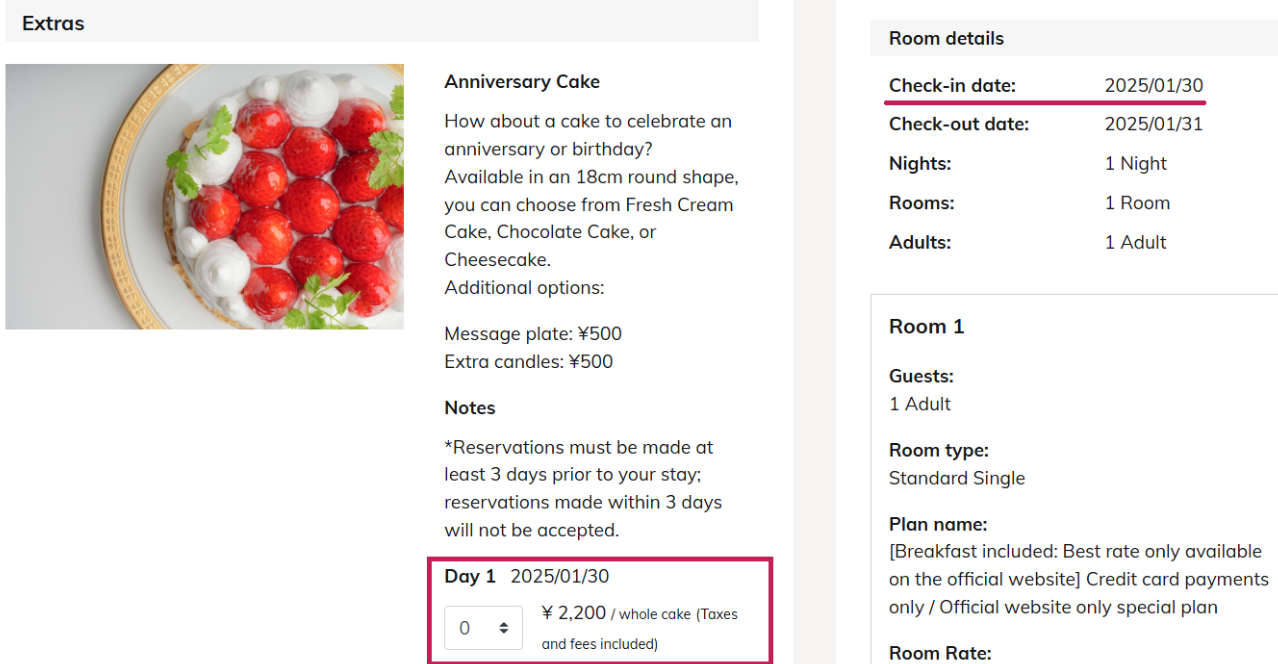
Task: Open the Day 1 cake quantity dropdown
Action: coord(483,628)
